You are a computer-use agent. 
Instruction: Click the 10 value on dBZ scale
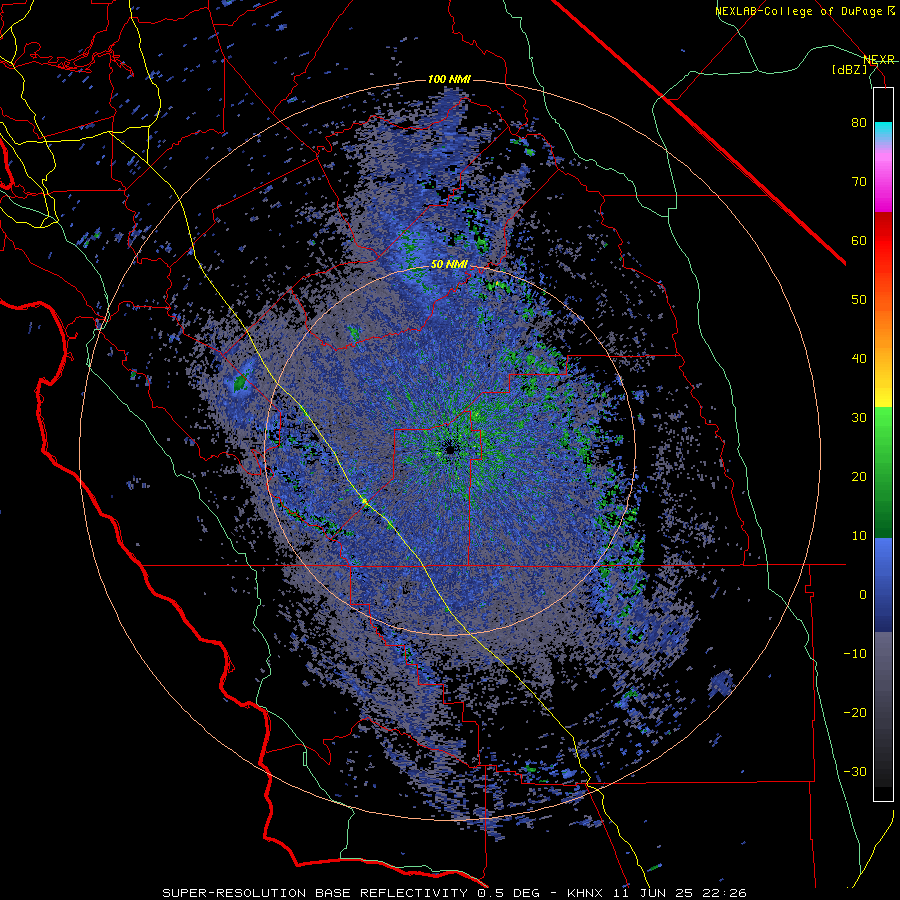859,536
